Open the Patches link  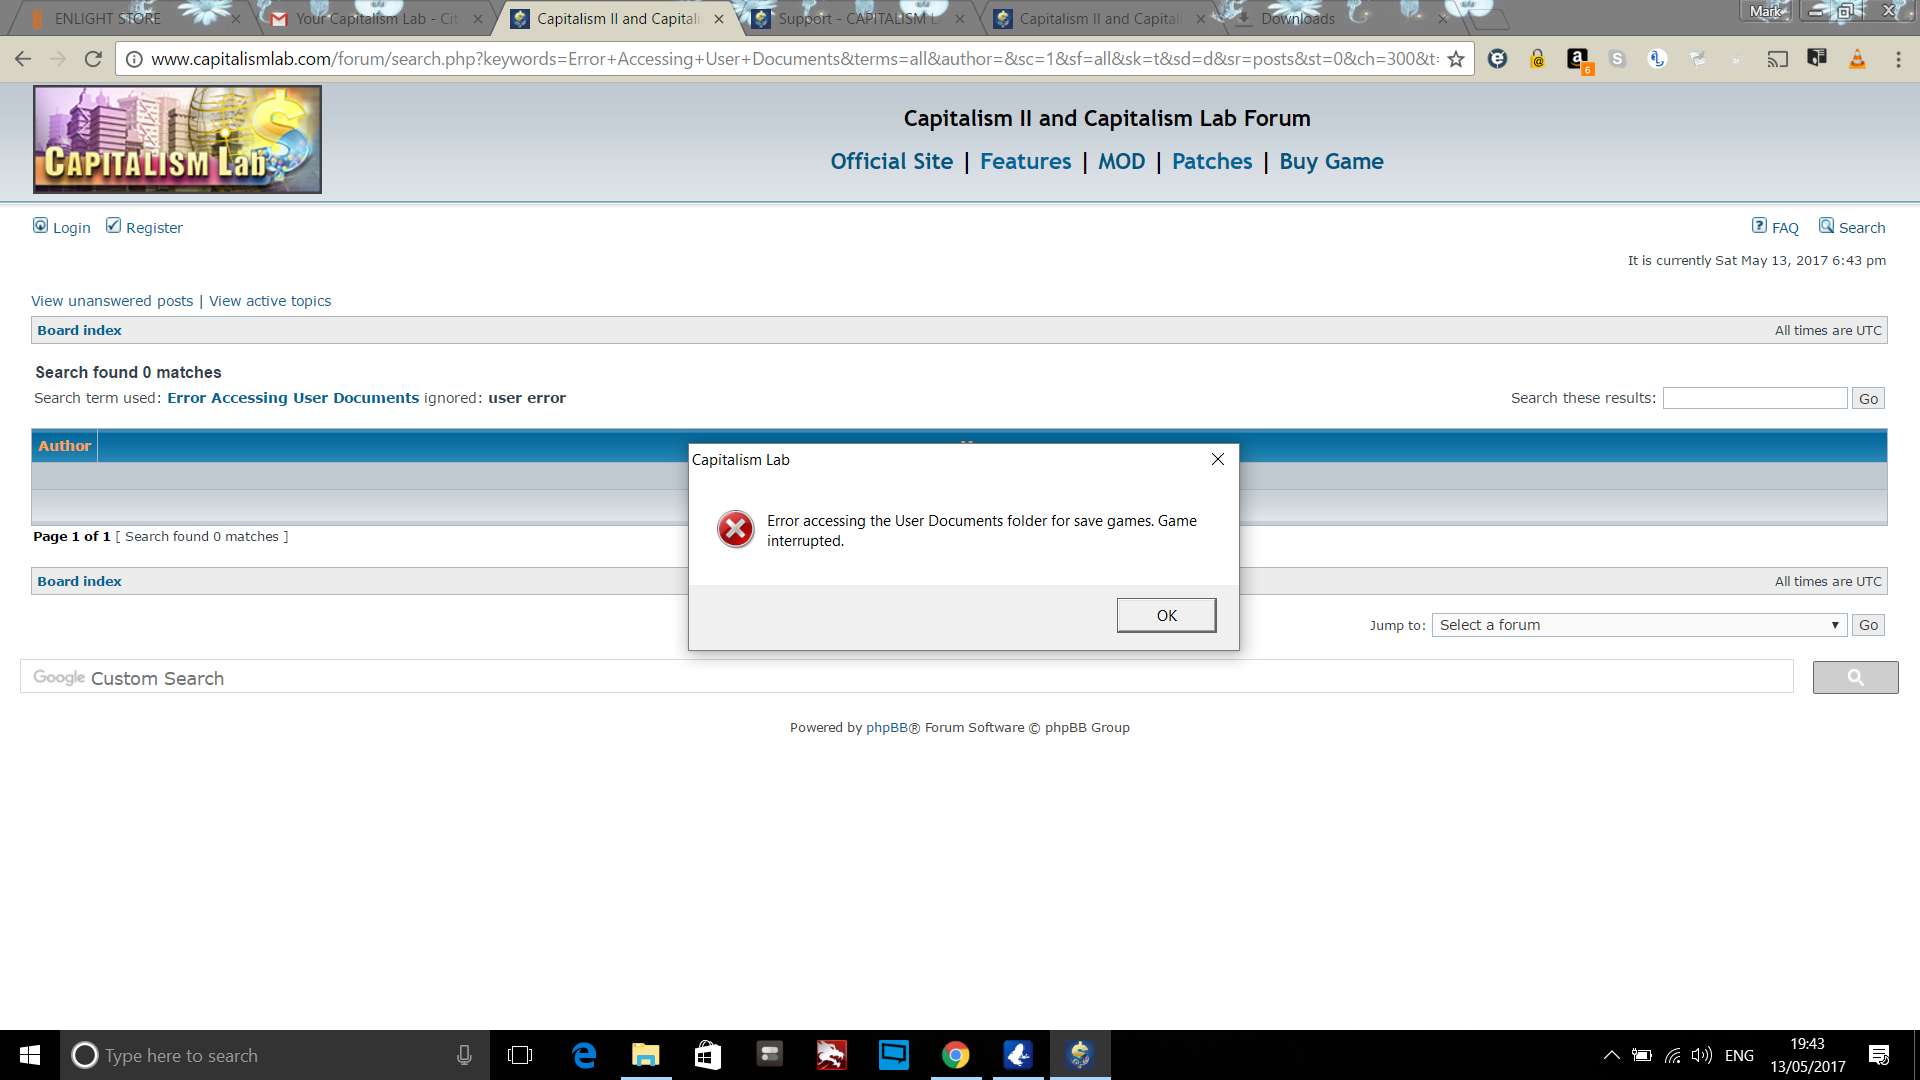point(1211,161)
